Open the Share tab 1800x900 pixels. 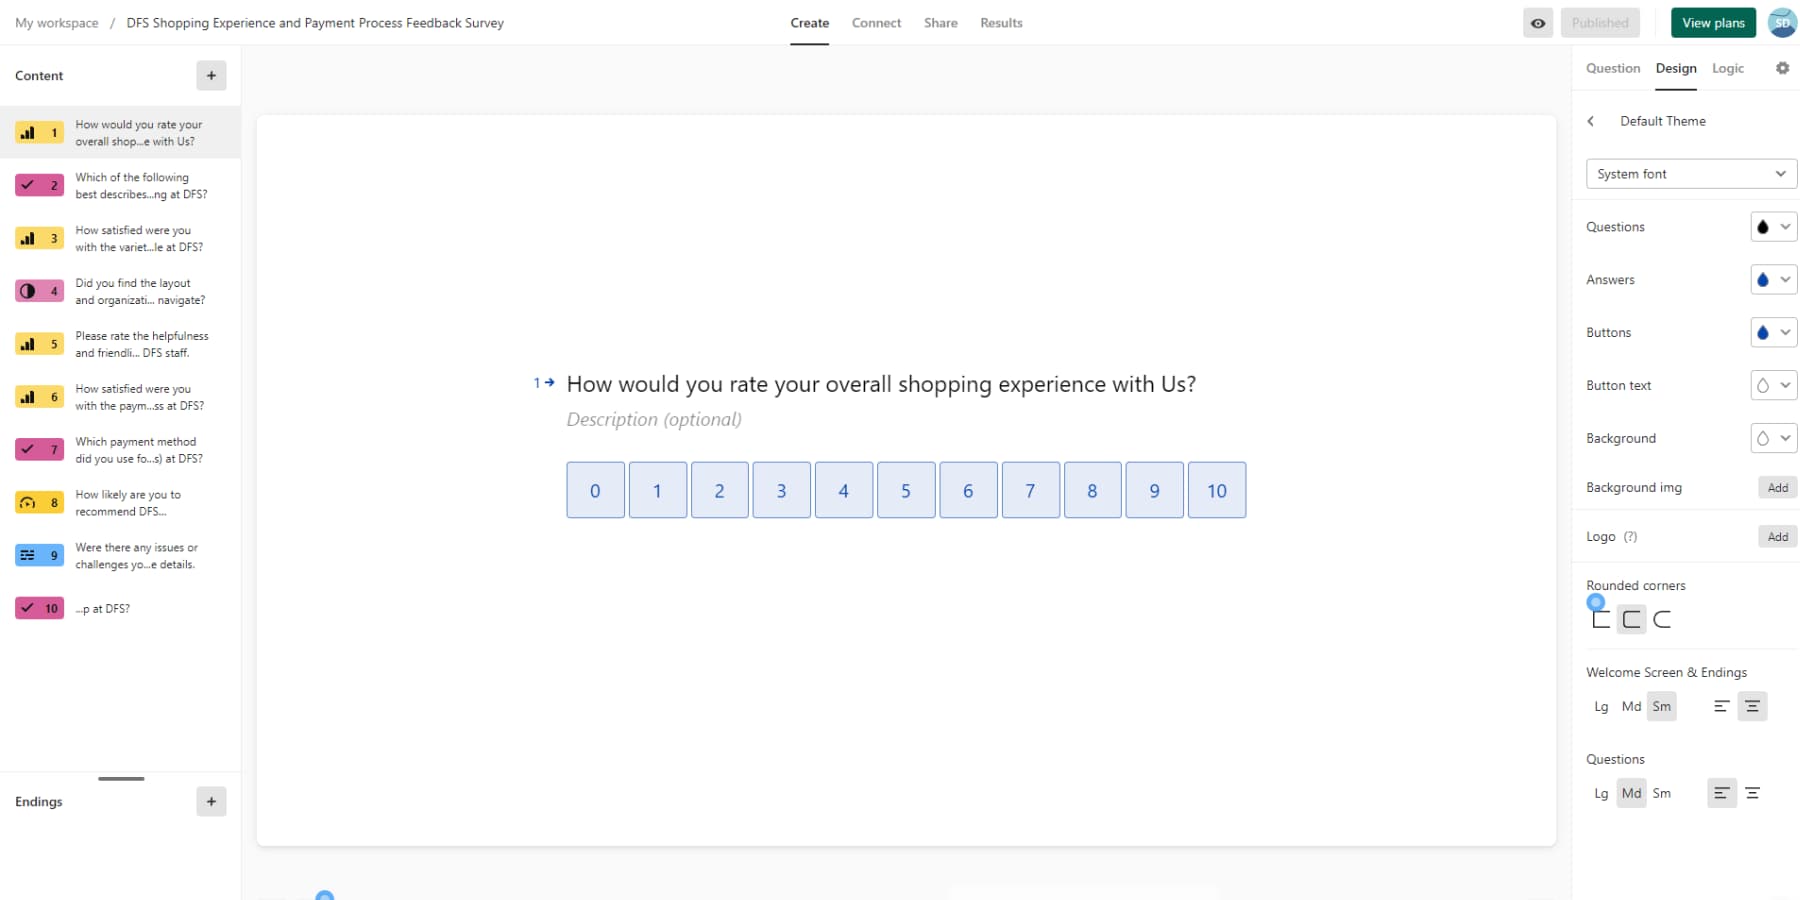click(x=939, y=22)
